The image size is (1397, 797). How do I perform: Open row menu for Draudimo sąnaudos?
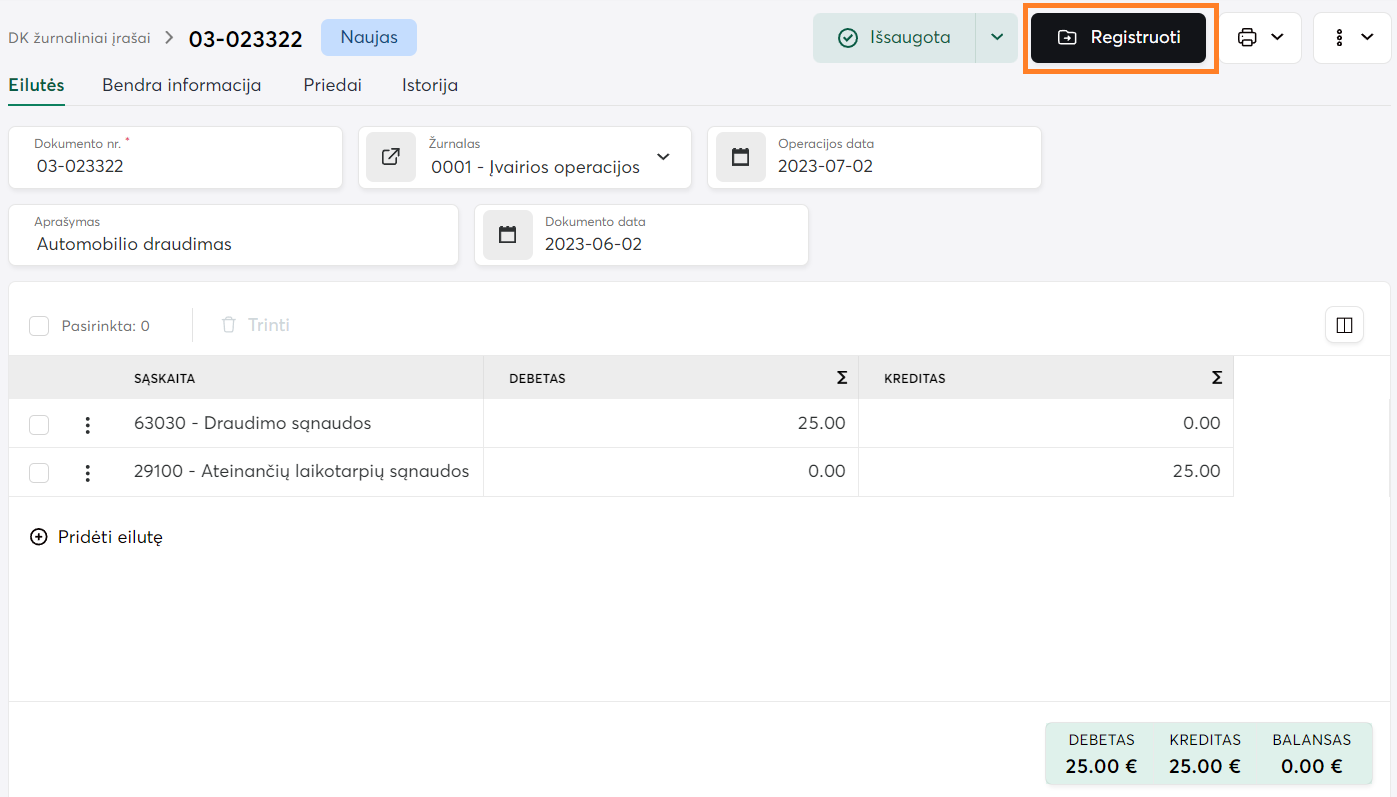click(88, 424)
